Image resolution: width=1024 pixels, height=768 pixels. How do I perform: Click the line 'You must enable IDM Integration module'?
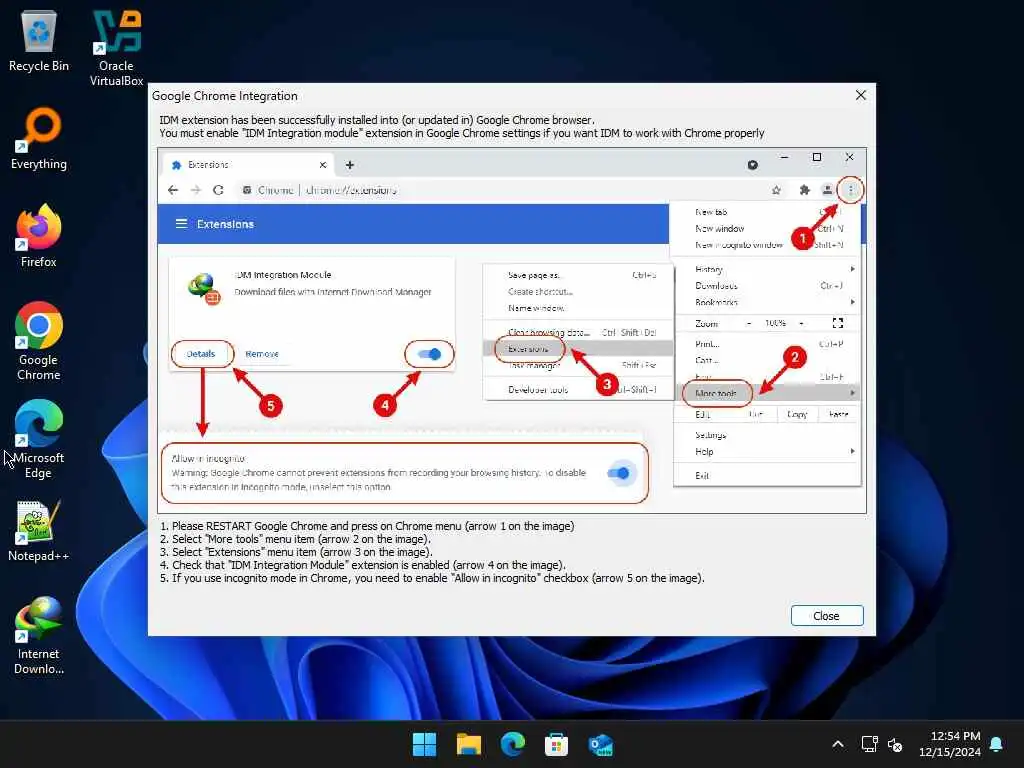[462, 133]
